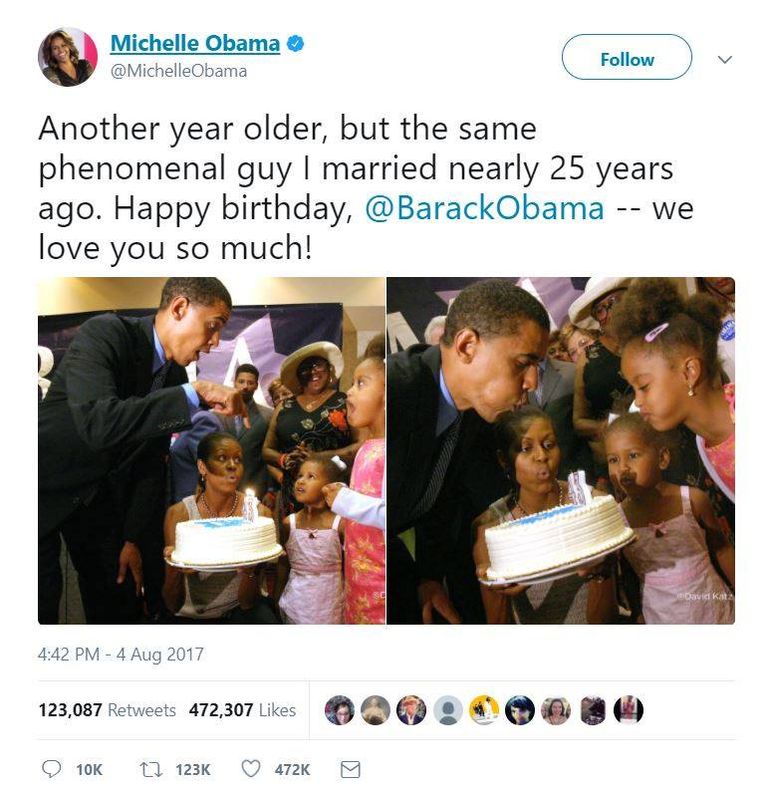Open the @BarackObama mention
The image size is (768, 808).
coord(485,208)
